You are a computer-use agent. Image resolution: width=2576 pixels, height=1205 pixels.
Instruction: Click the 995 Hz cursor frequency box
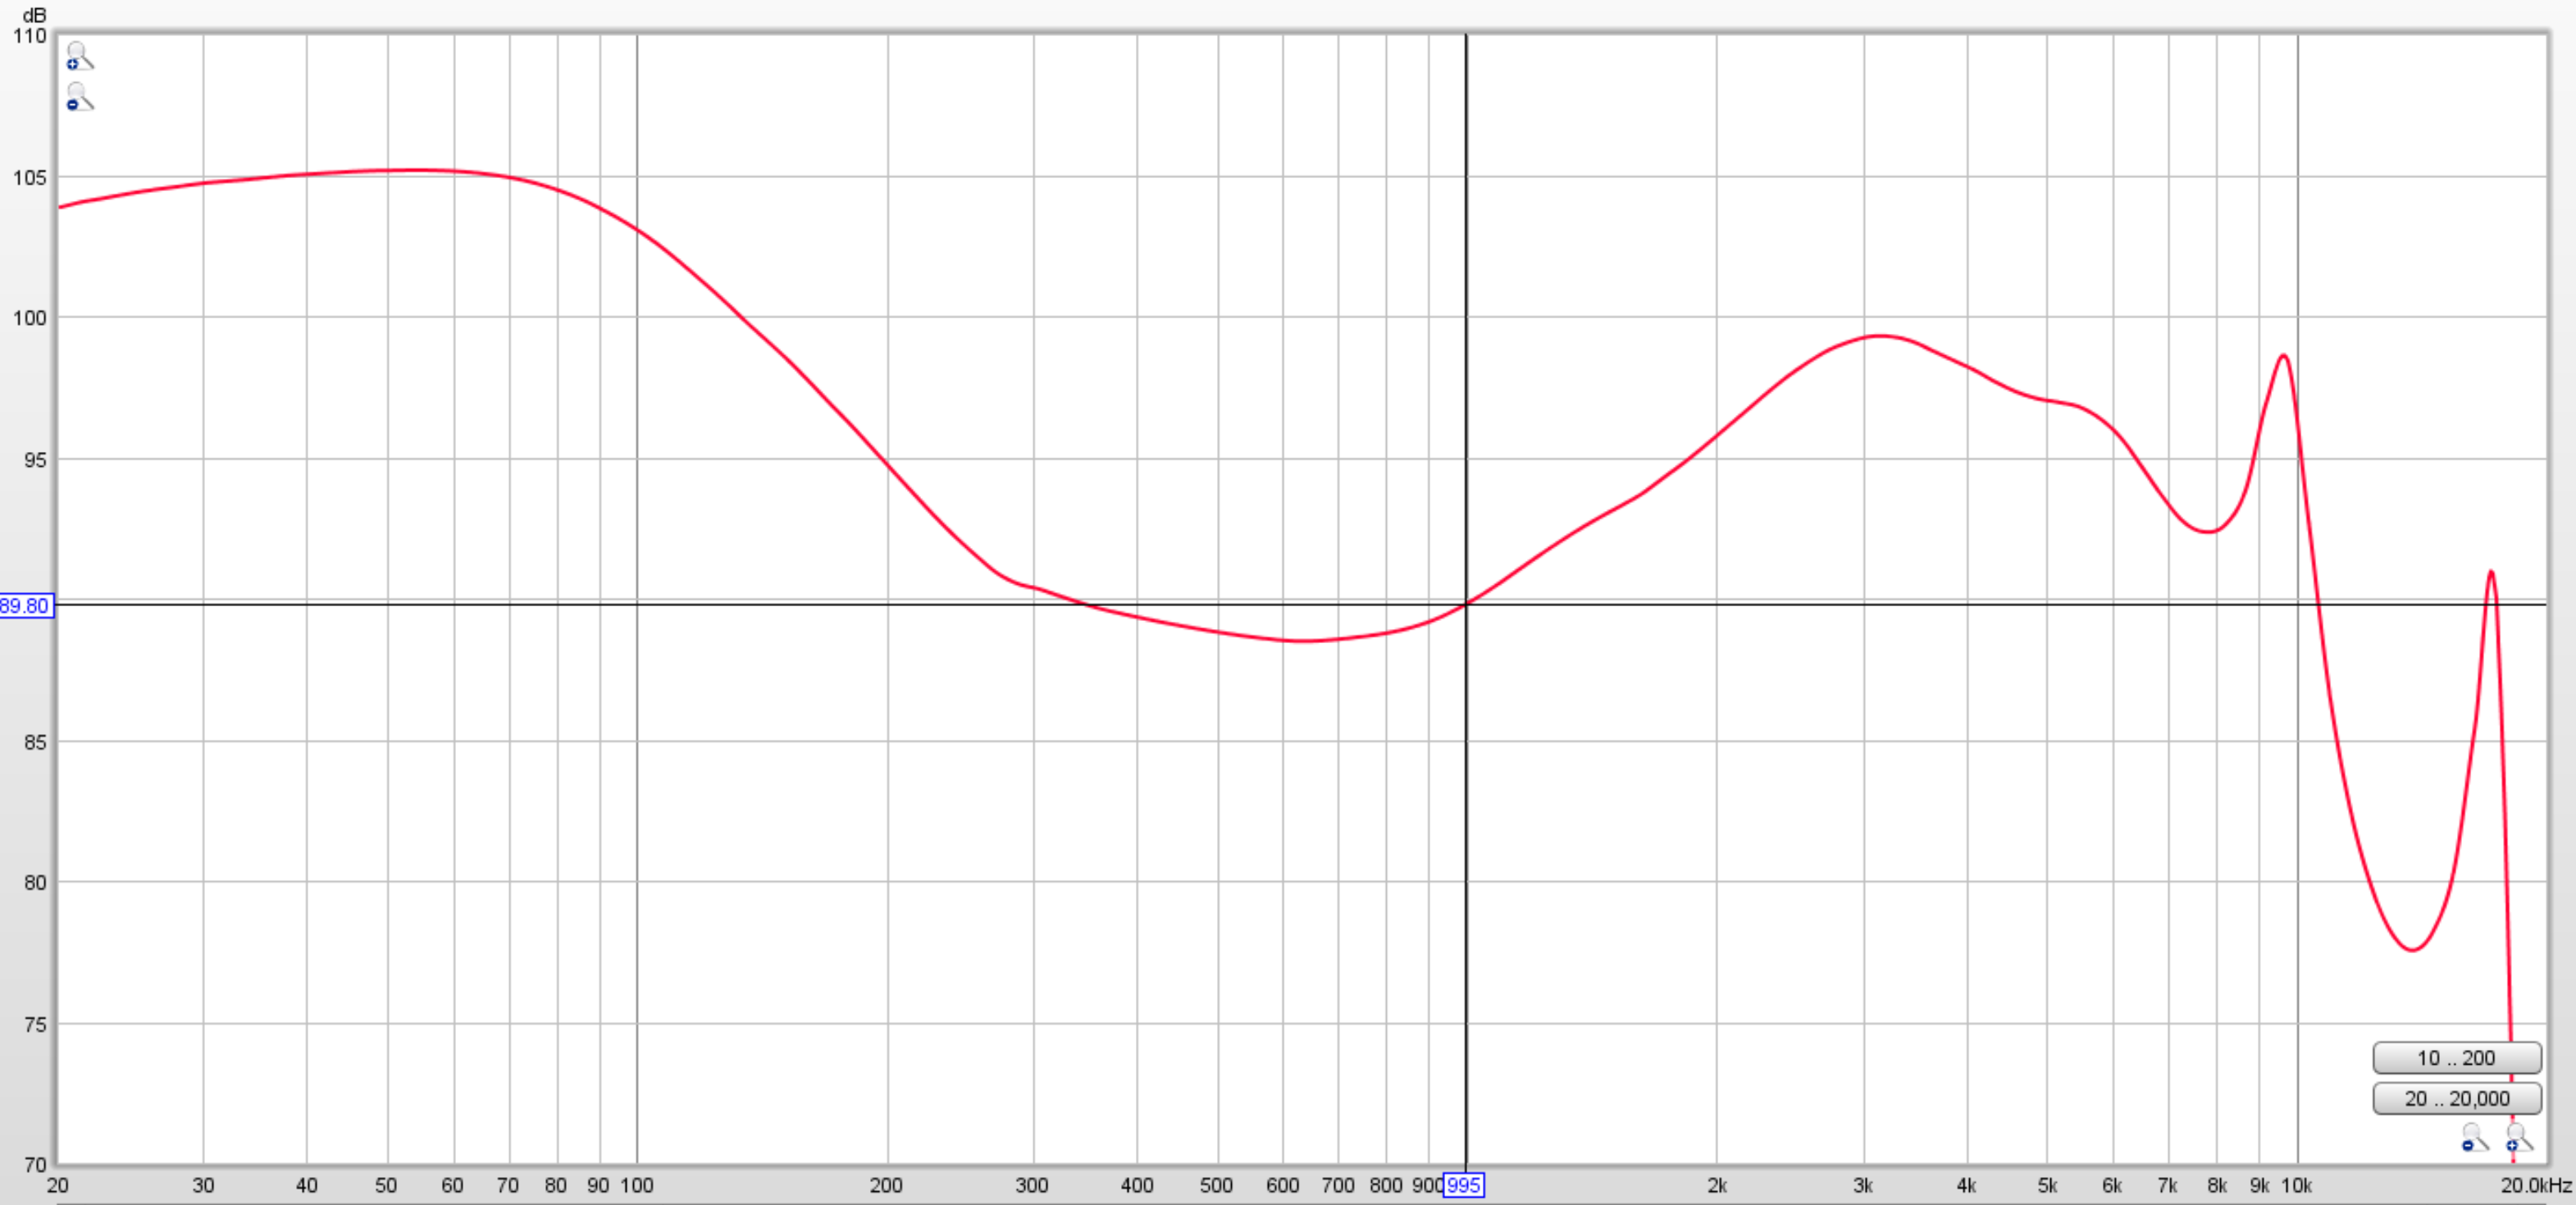1463,1185
